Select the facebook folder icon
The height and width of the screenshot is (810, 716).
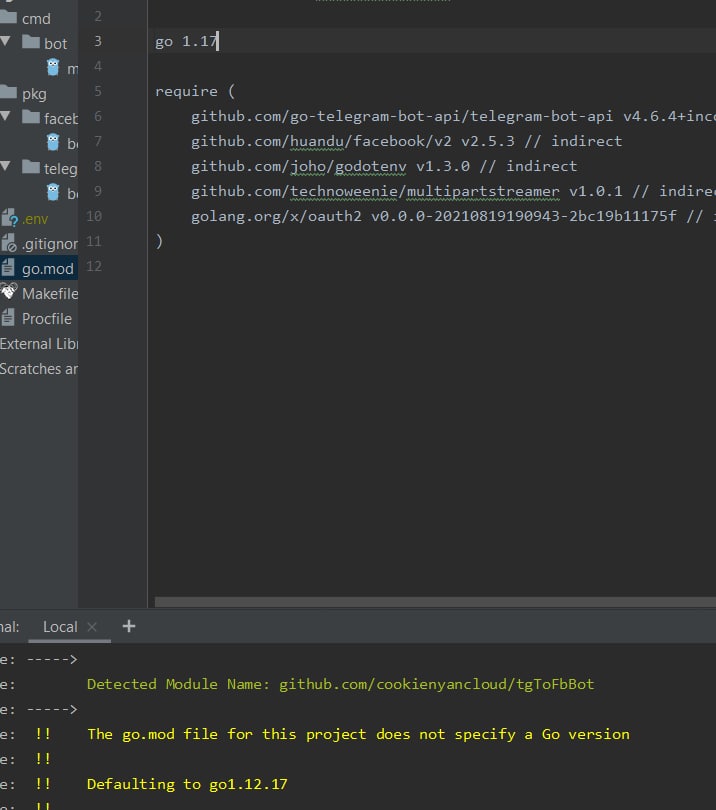pos(31,117)
